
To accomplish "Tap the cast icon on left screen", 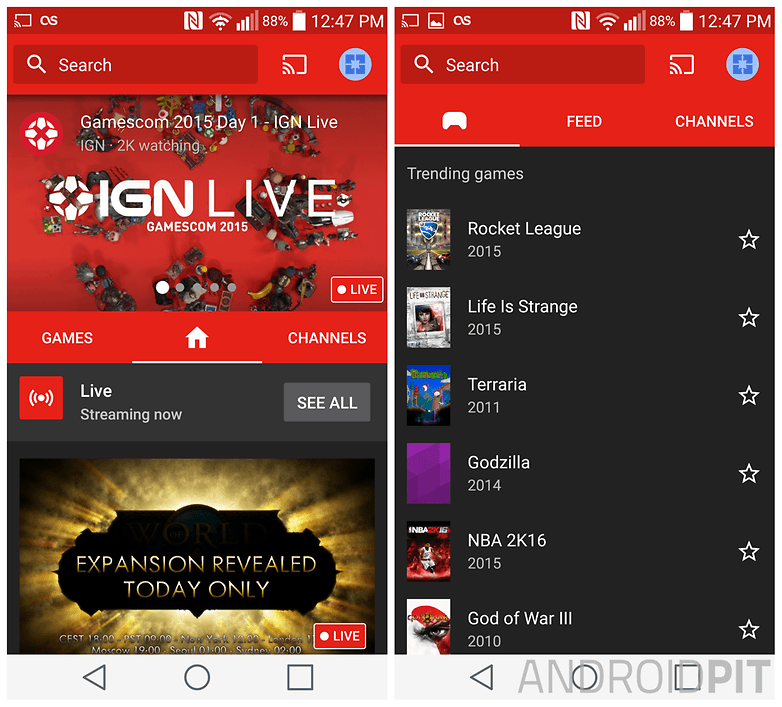I will point(294,65).
